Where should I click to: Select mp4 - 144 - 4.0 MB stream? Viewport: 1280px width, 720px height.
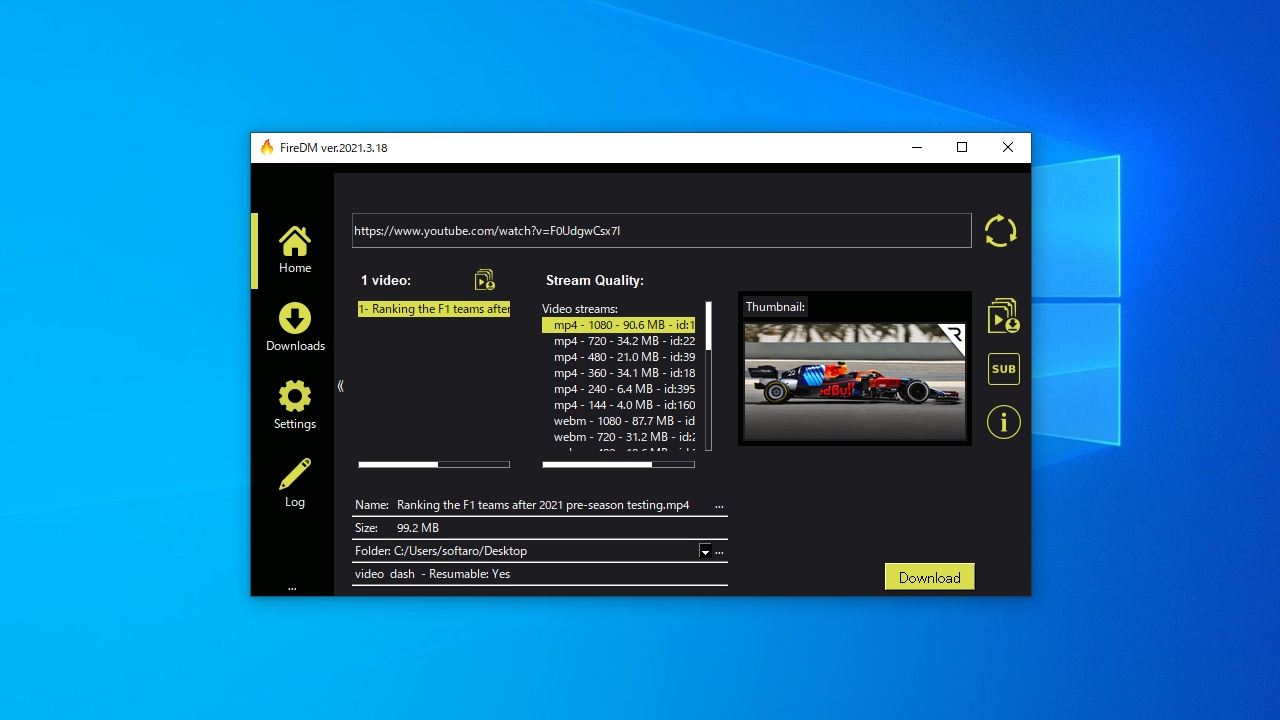618,405
